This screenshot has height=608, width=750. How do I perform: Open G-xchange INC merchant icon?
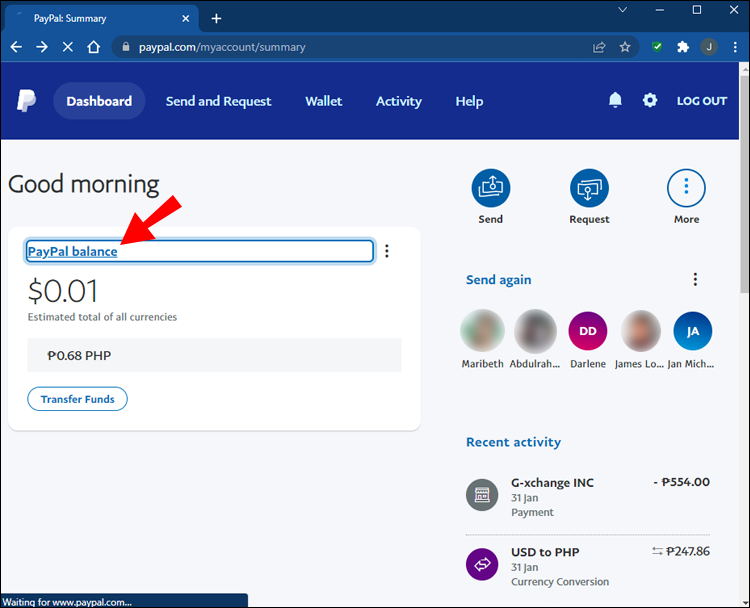point(482,495)
